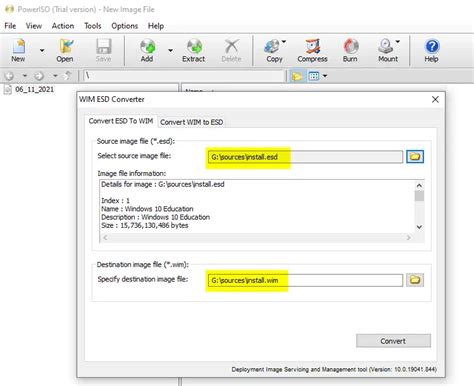Click the PowerISO title bar app icon

pos(9,9)
